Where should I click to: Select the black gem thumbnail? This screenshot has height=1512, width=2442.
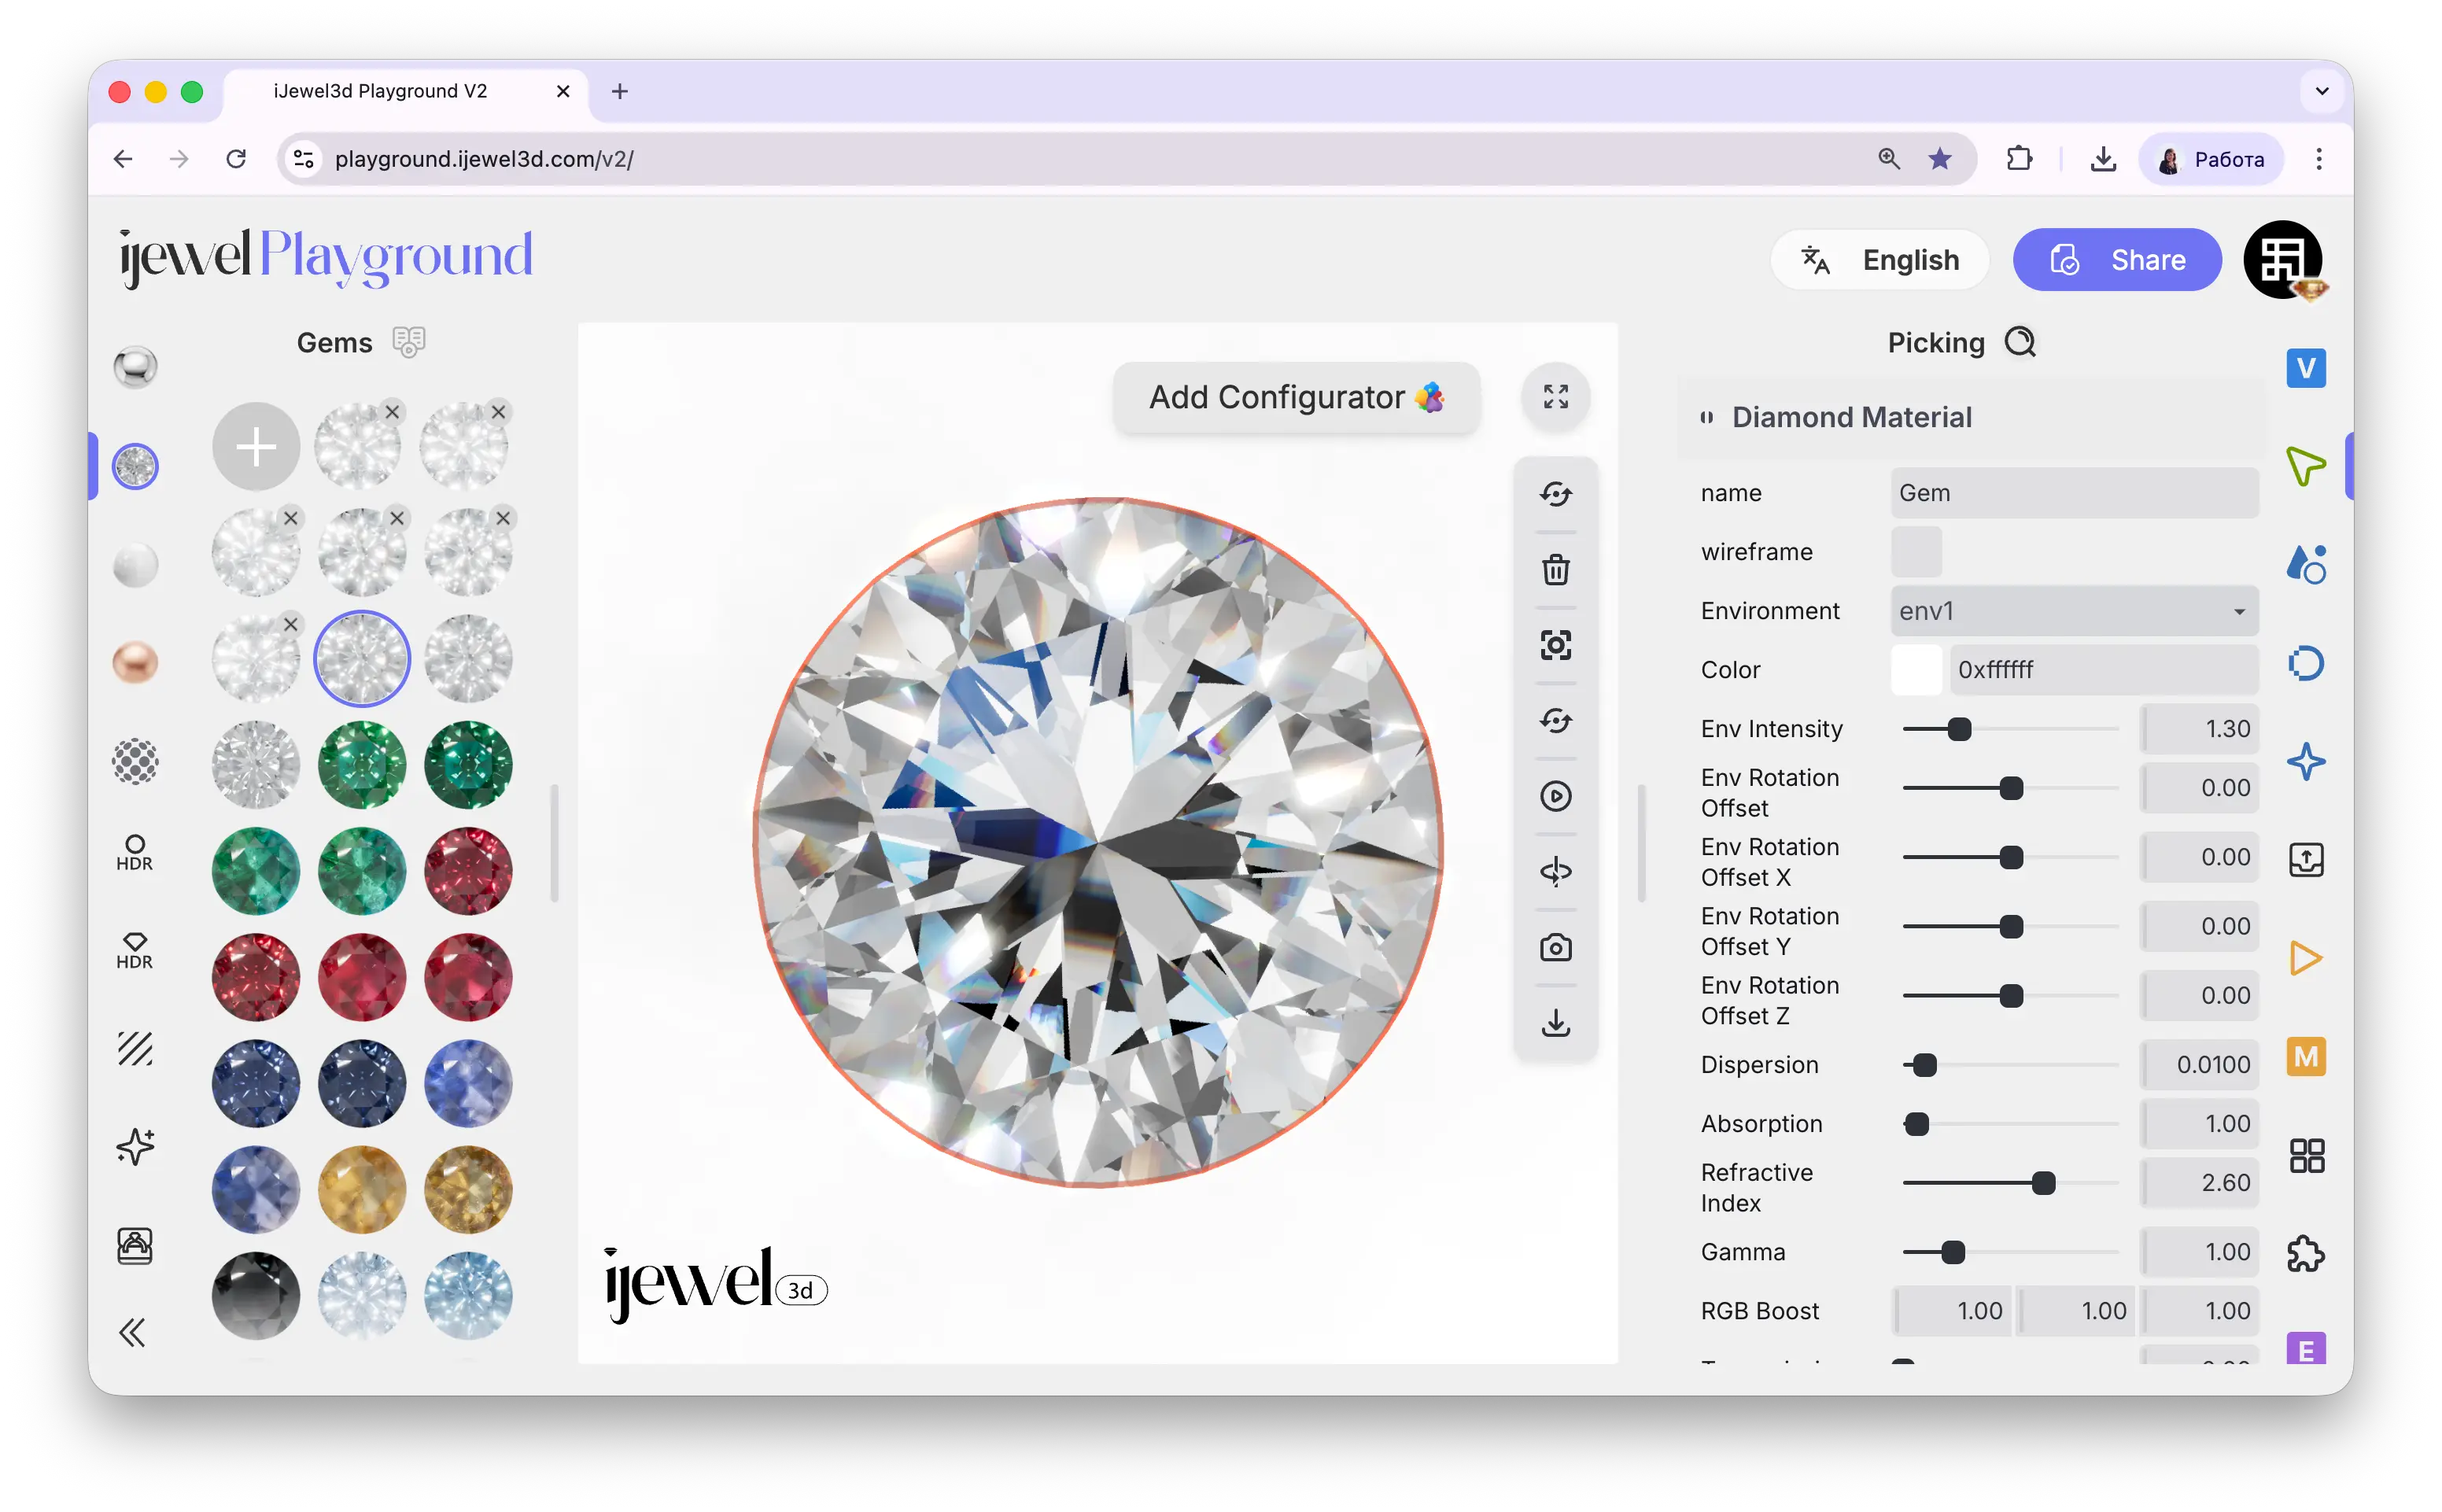pos(256,1296)
